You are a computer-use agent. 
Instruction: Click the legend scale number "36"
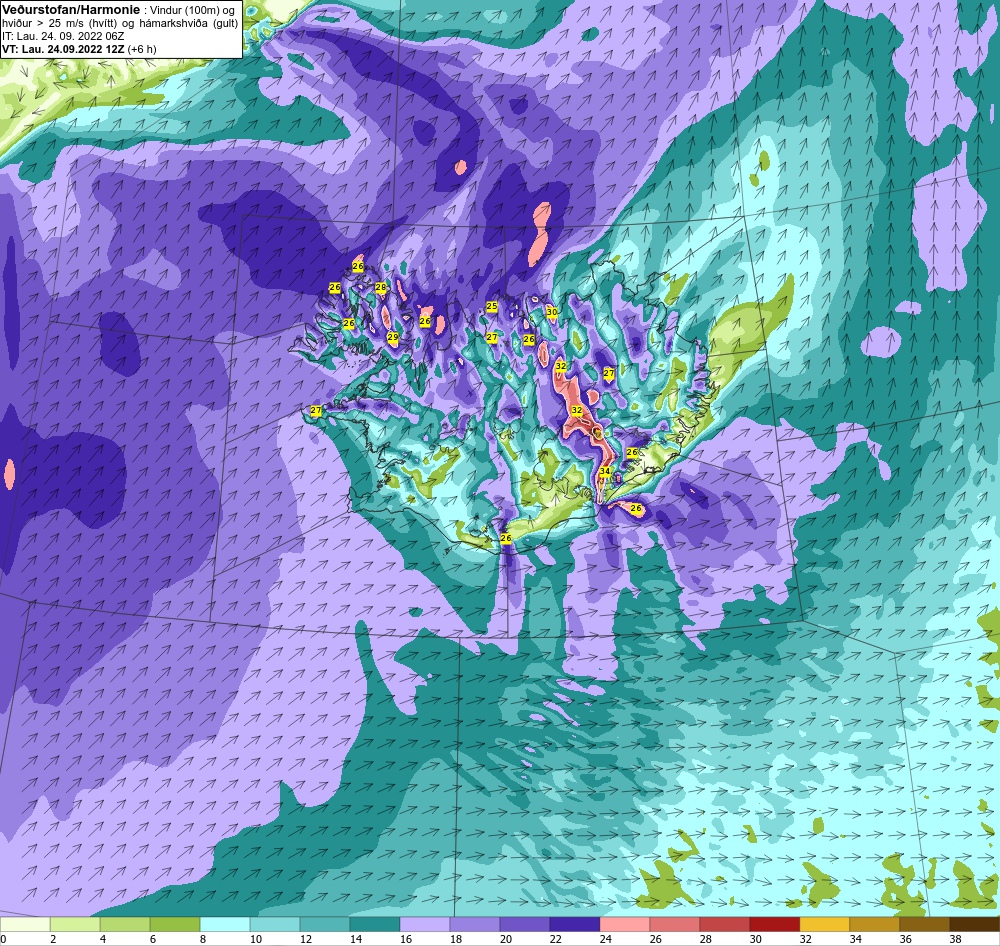tap(906, 939)
